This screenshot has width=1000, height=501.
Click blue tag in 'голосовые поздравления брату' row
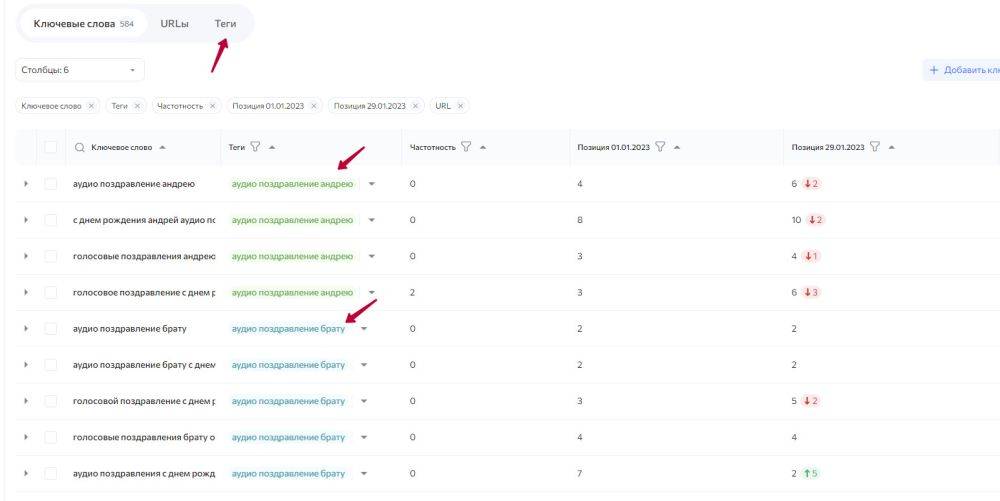coord(288,437)
